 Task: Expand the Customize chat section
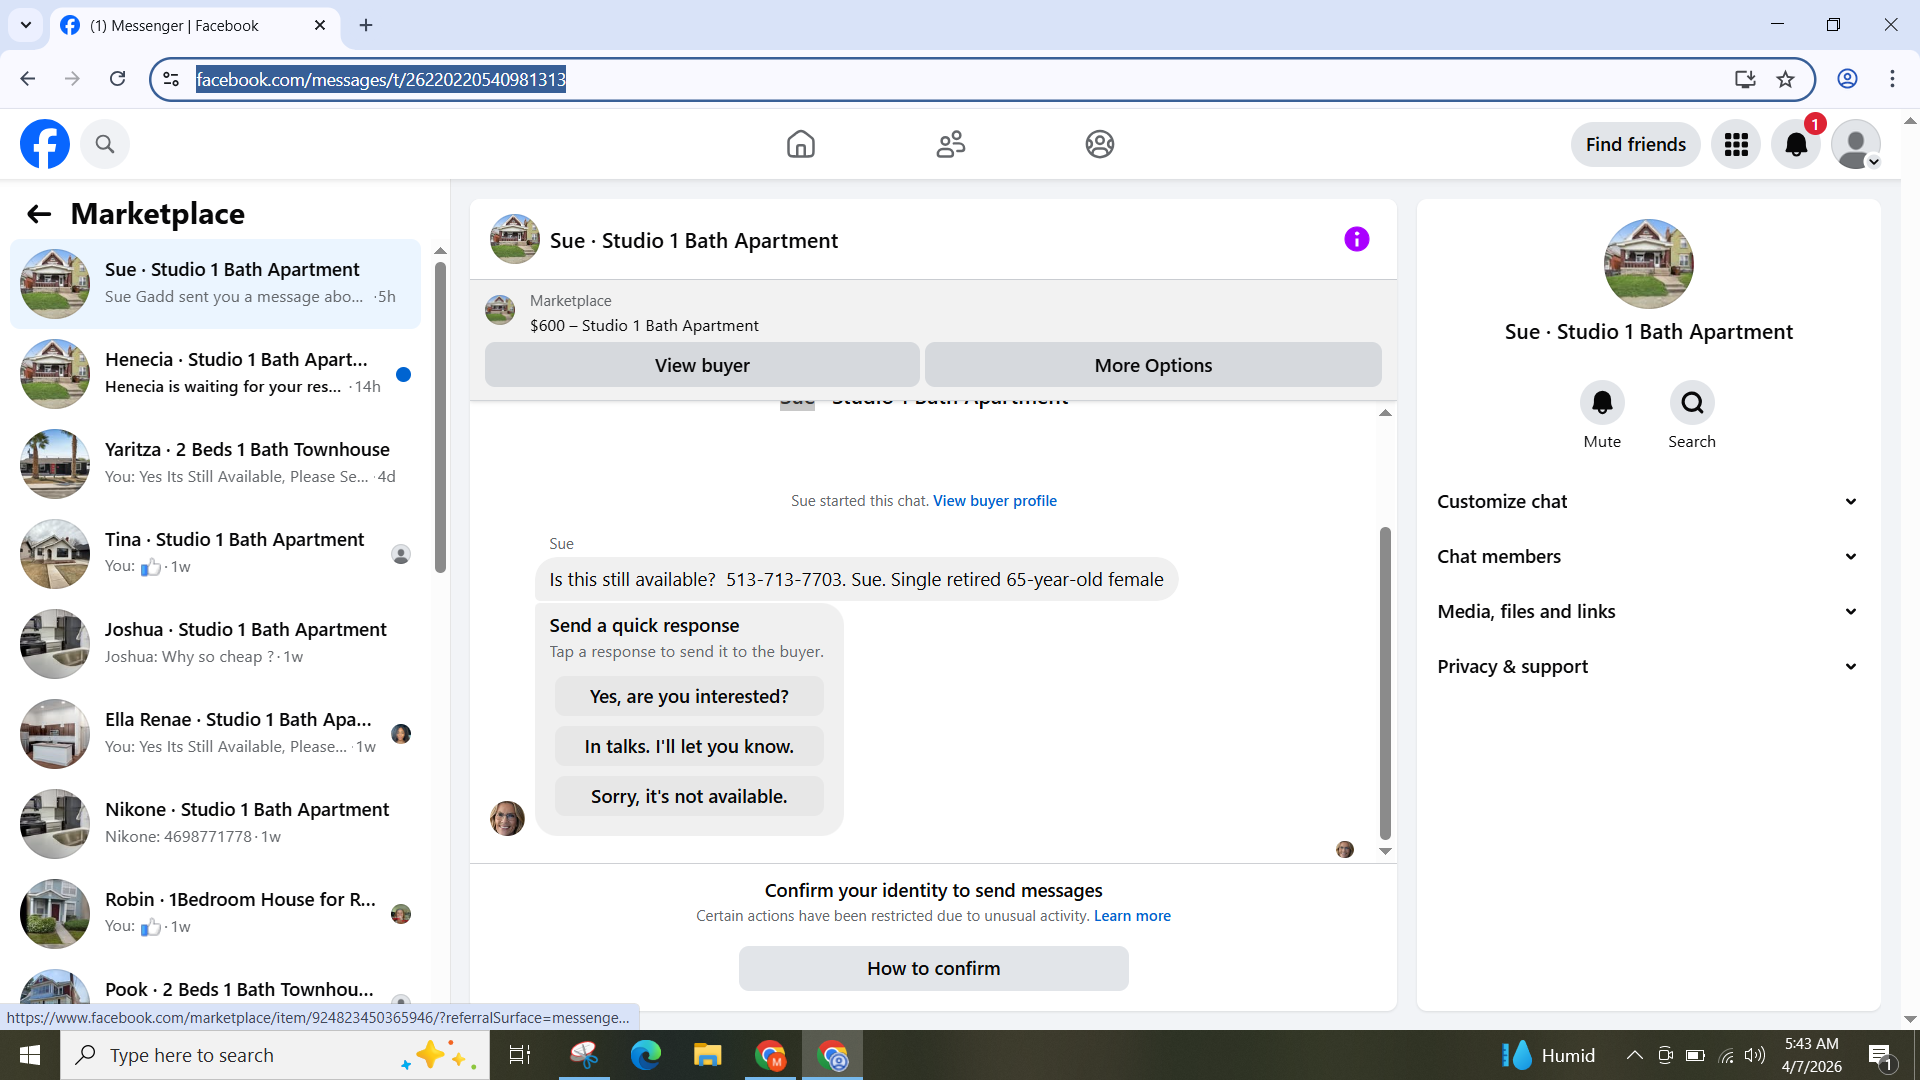pos(1648,502)
